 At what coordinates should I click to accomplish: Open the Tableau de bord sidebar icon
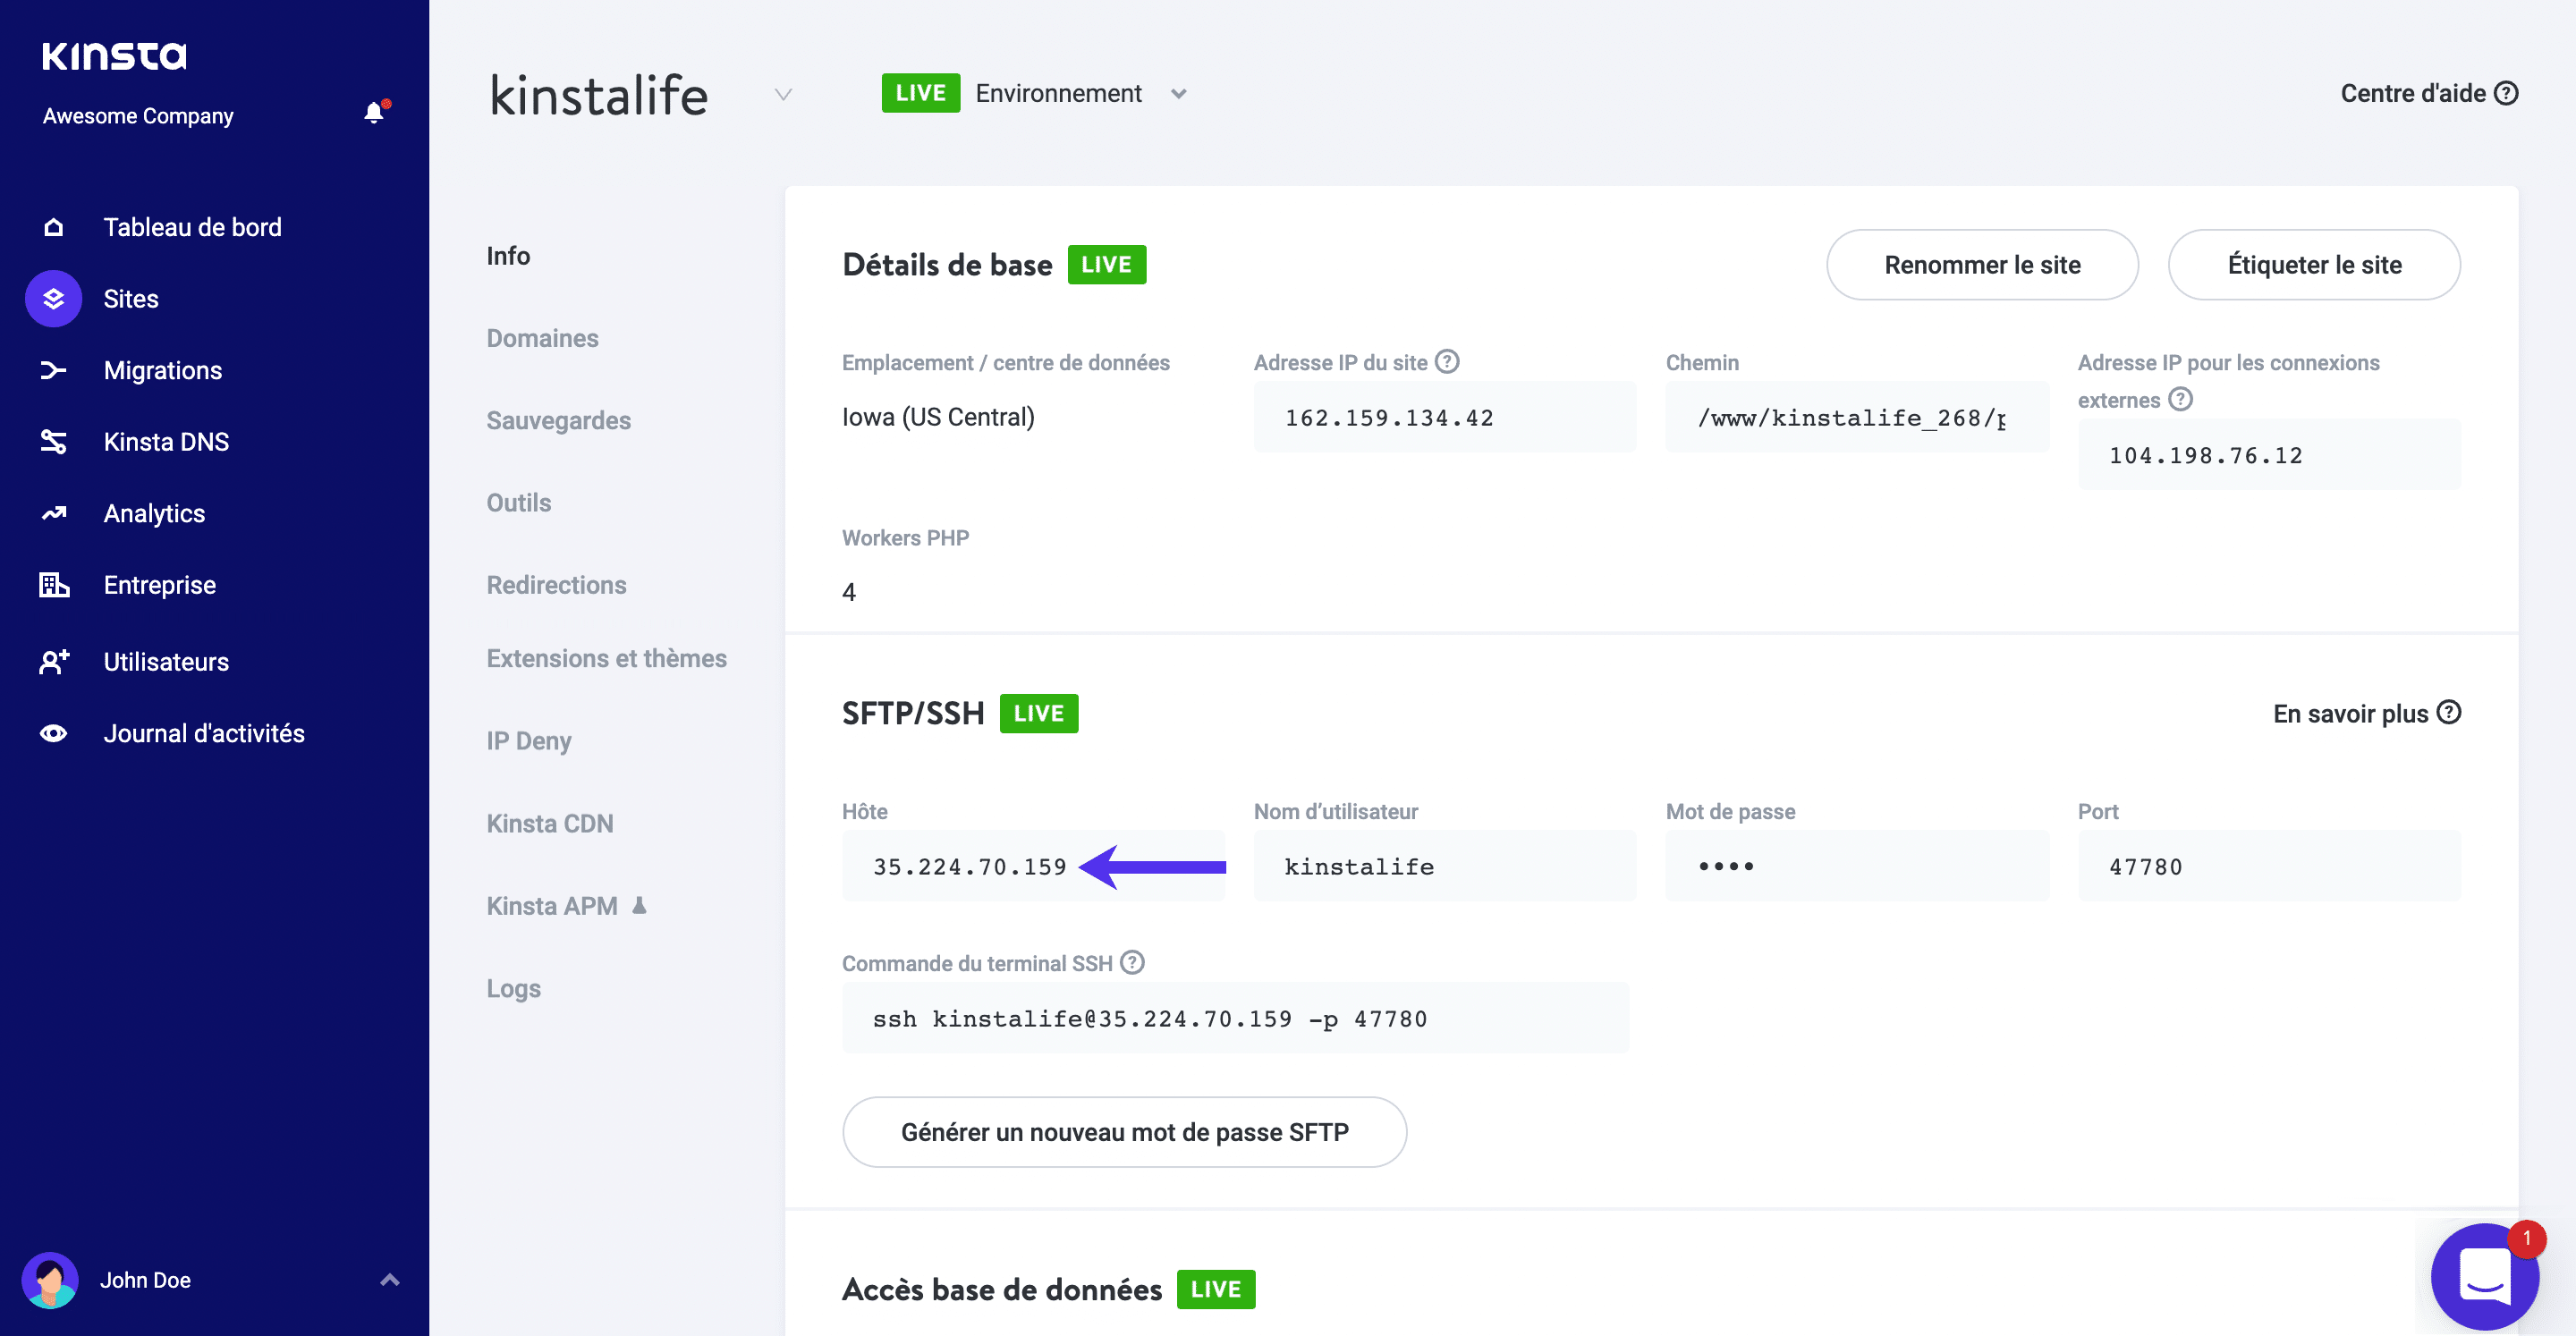[53, 227]
